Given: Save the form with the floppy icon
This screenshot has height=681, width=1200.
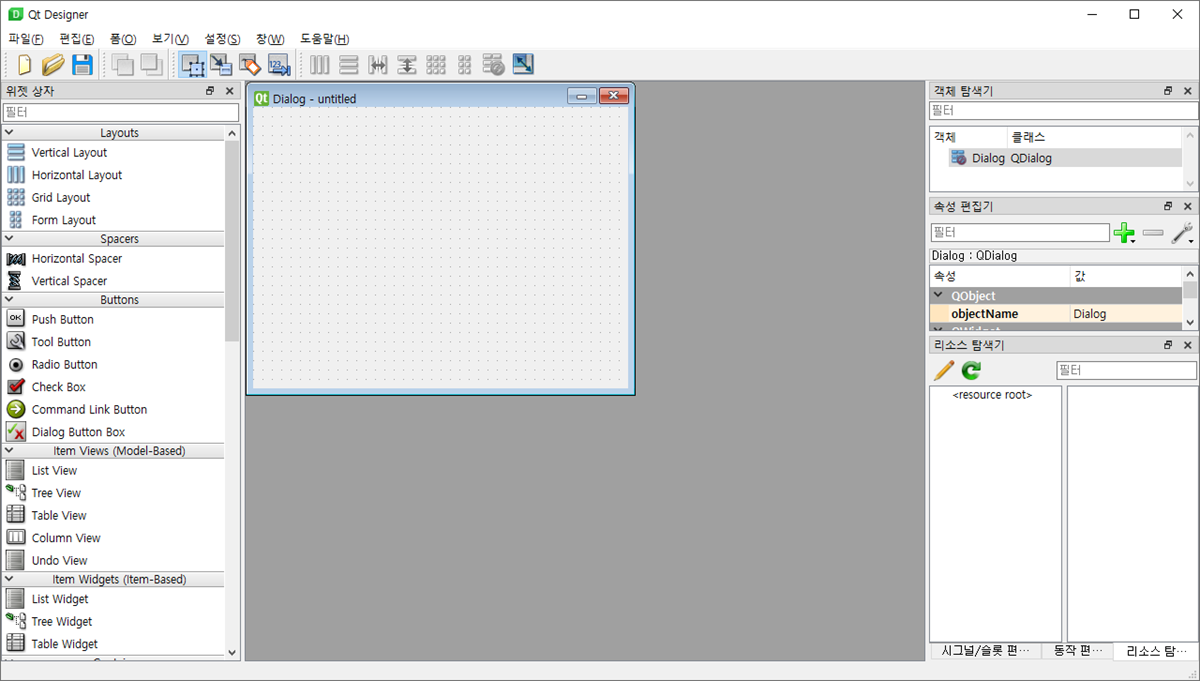Looking at the screenshot, I should coord(82,65).
